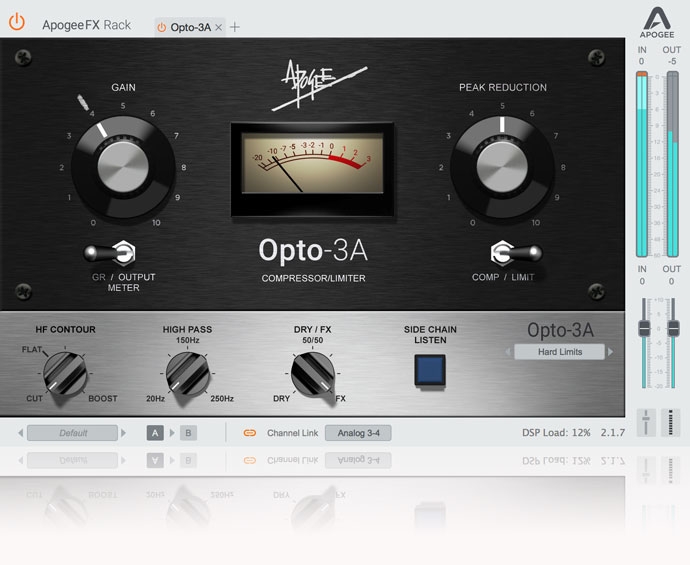Add a new plugin with plus icon
This screenshot has width=690, height=565.
pos(235,27)
